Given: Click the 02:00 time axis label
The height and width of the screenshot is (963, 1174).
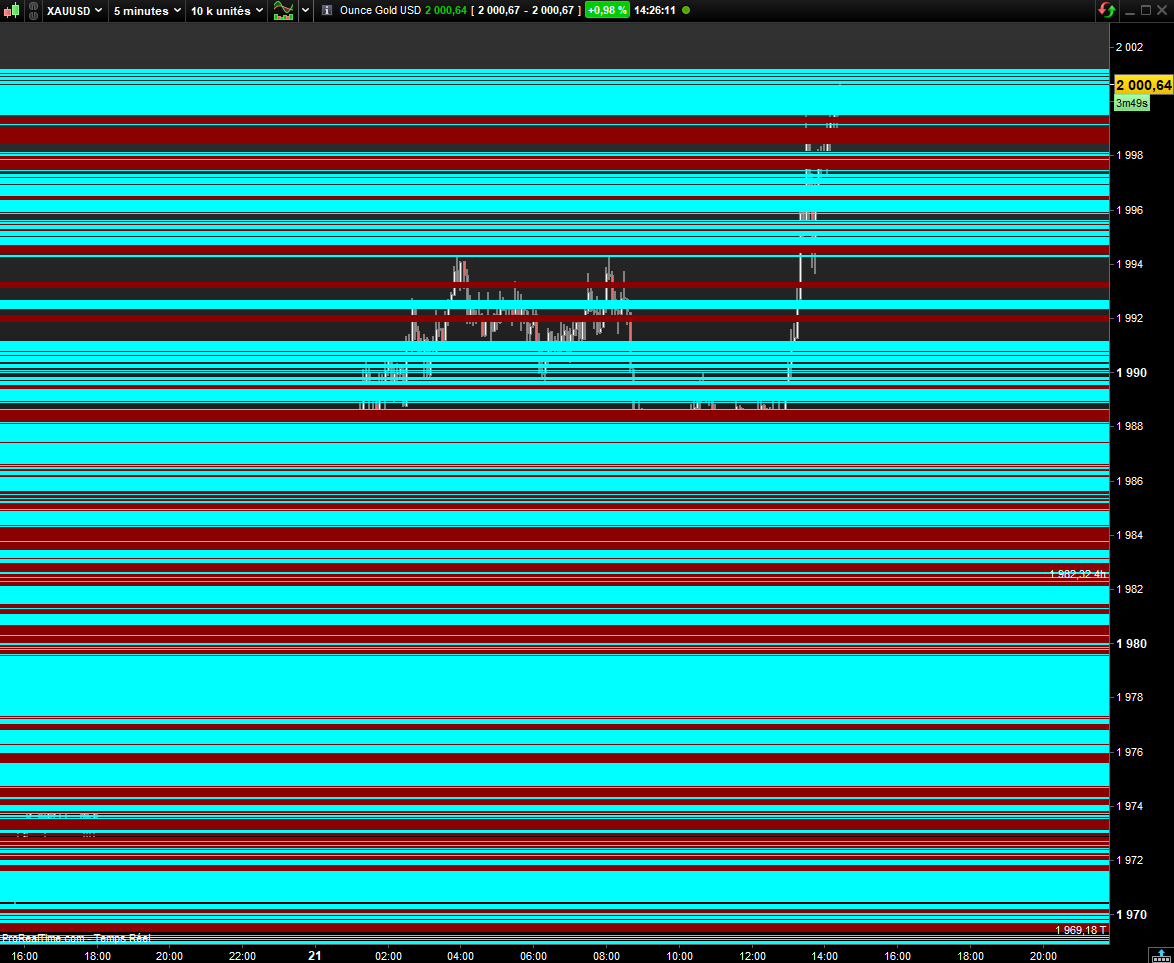Looking at the screenshot, I should click(x=388, y=956).
